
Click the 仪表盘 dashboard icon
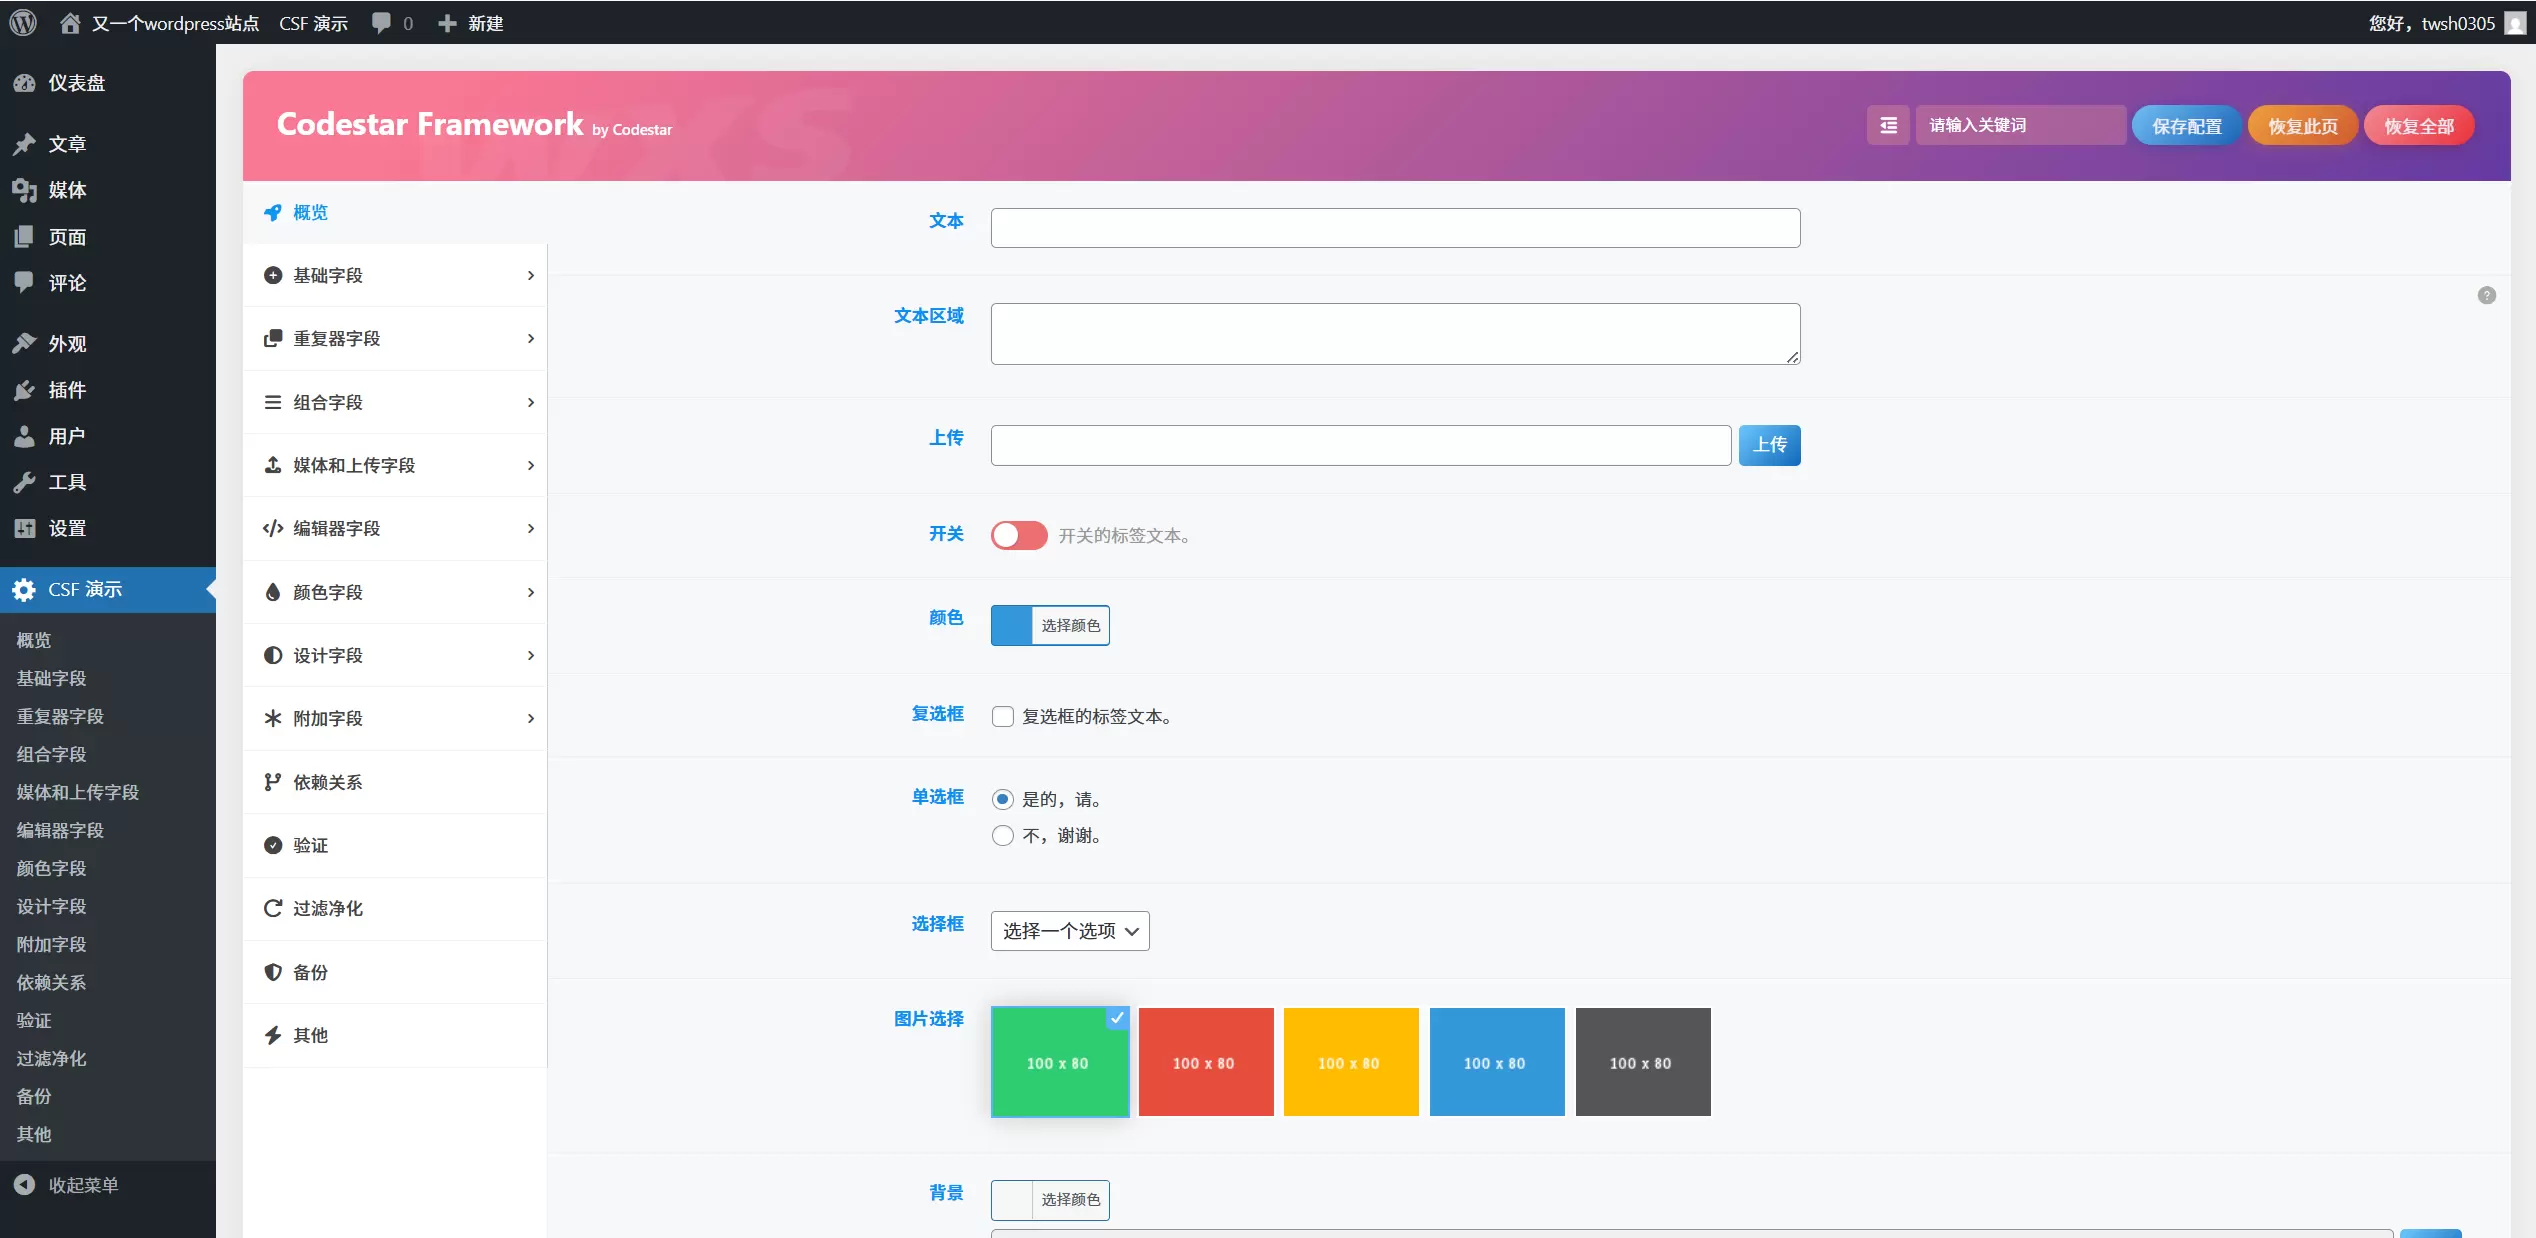point(25,83)
